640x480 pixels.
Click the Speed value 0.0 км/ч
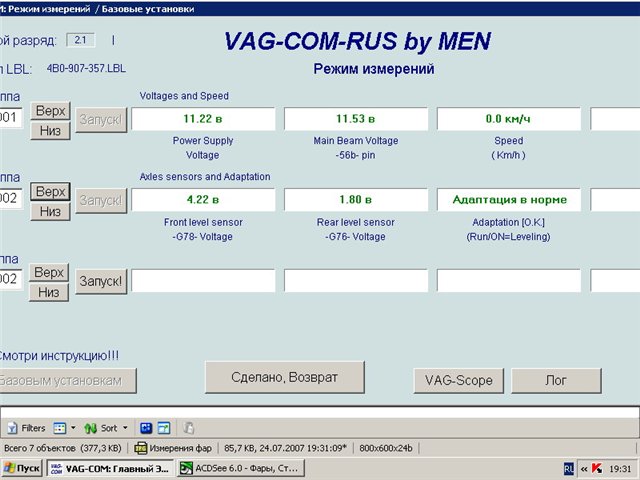pos(509,119)
